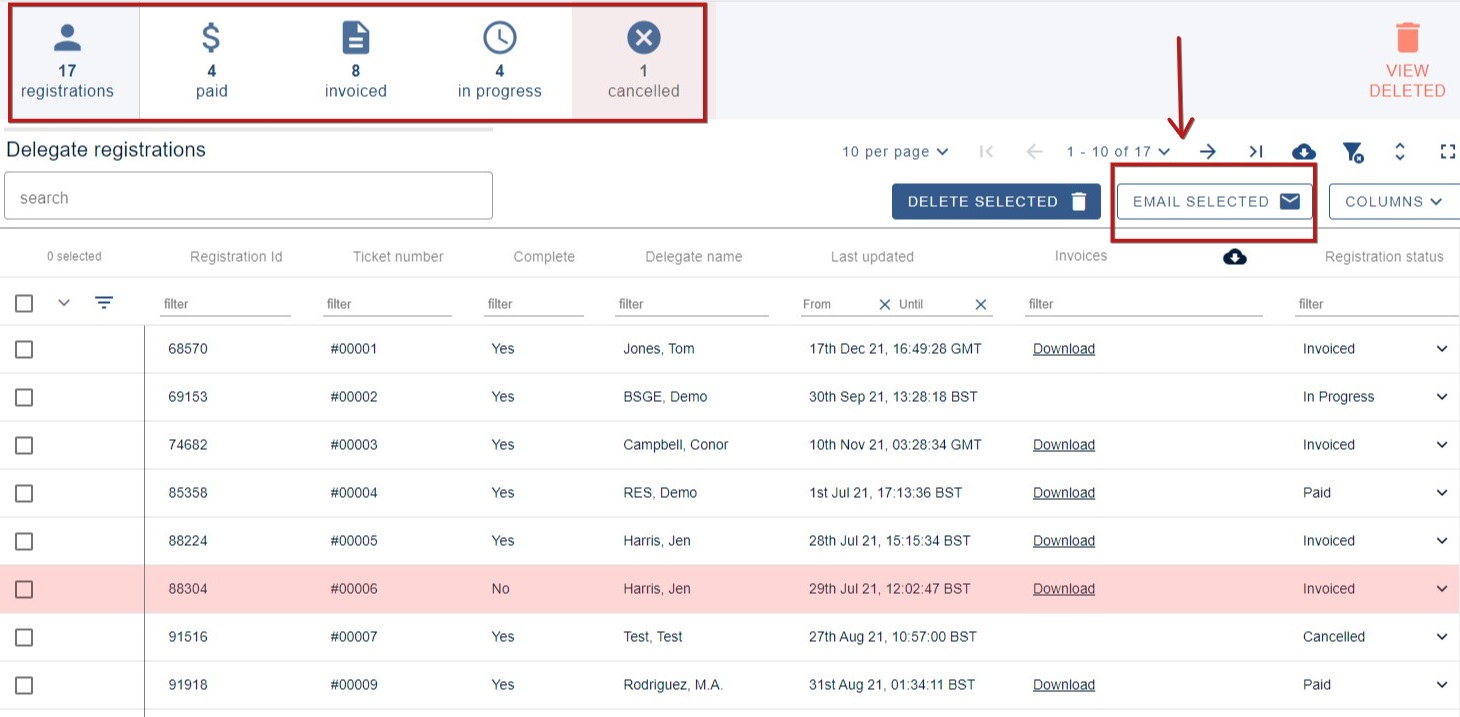Open the 17 registrations summary tile

click(67, 62)
